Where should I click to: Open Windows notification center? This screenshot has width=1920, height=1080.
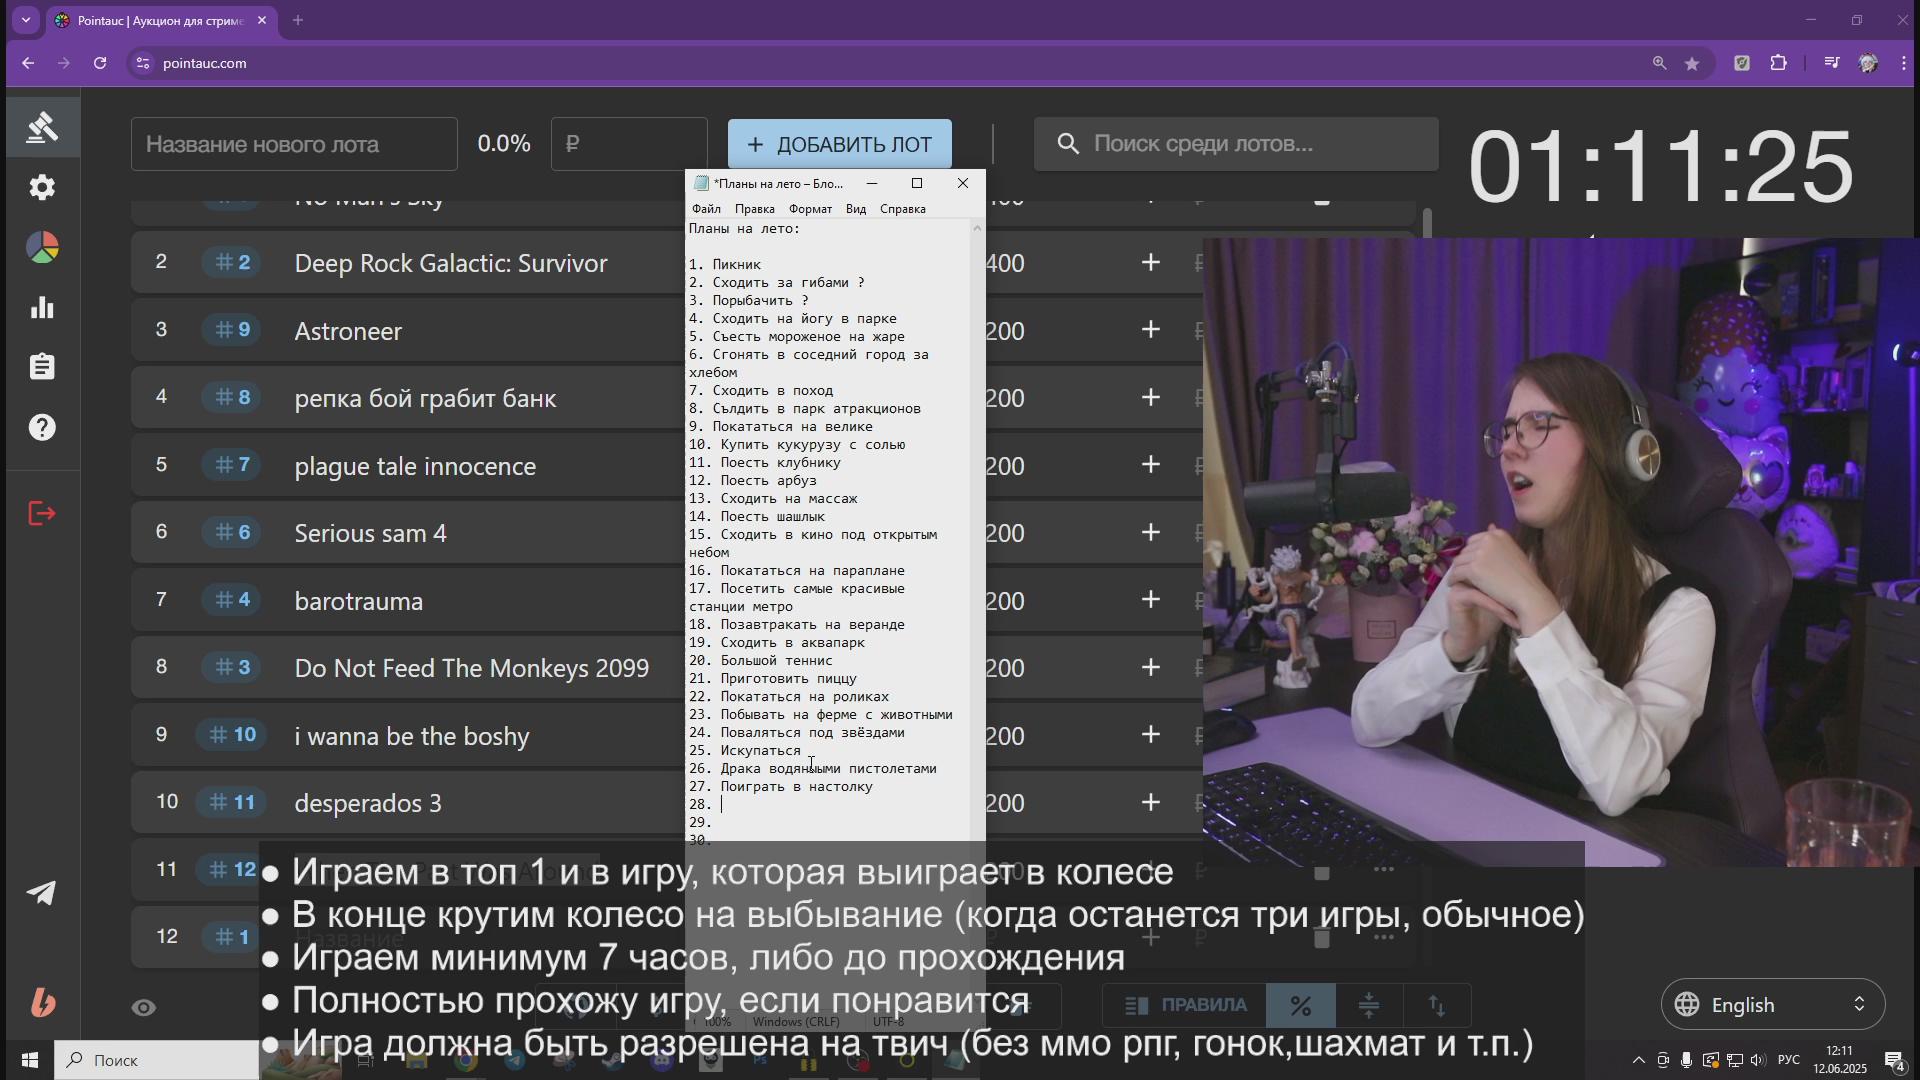tap(1894, 1060)
